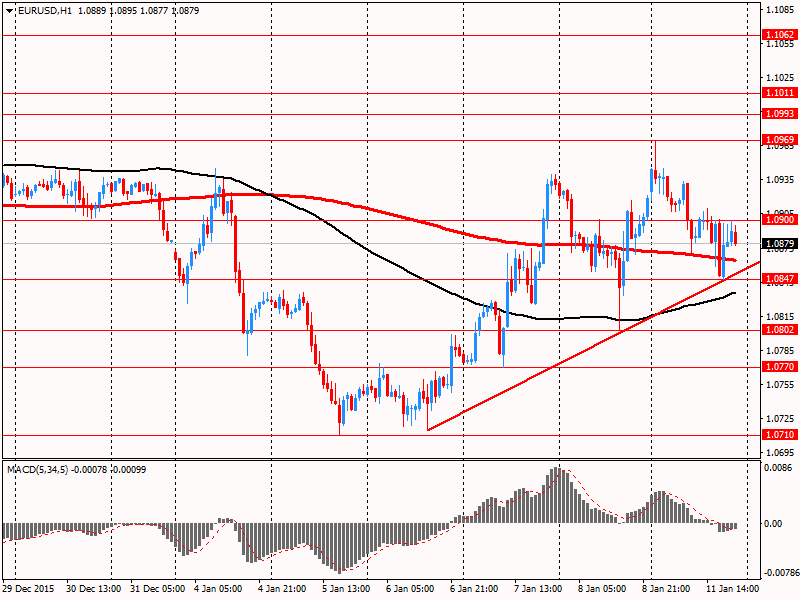800x600 pixels.
Task: Open the chart menu triangle beside EURUSD,H1
Action: tap(10, 11)
